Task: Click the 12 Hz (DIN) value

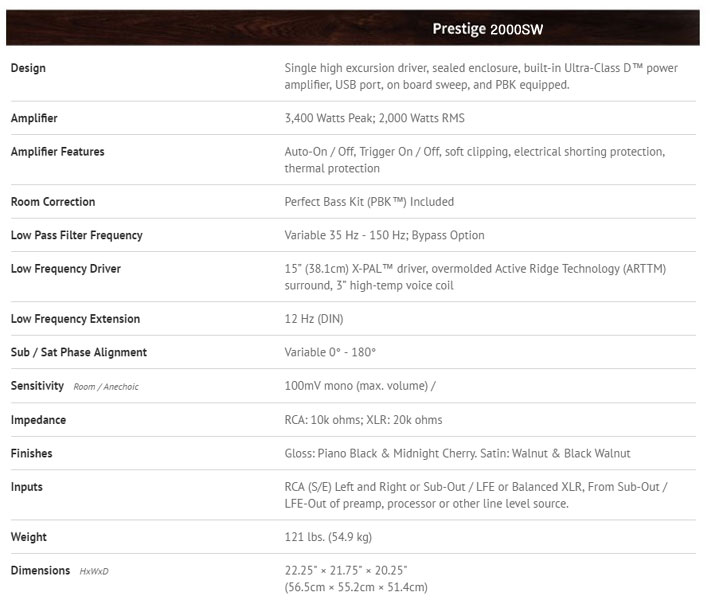Action: (x=314, y=319)
